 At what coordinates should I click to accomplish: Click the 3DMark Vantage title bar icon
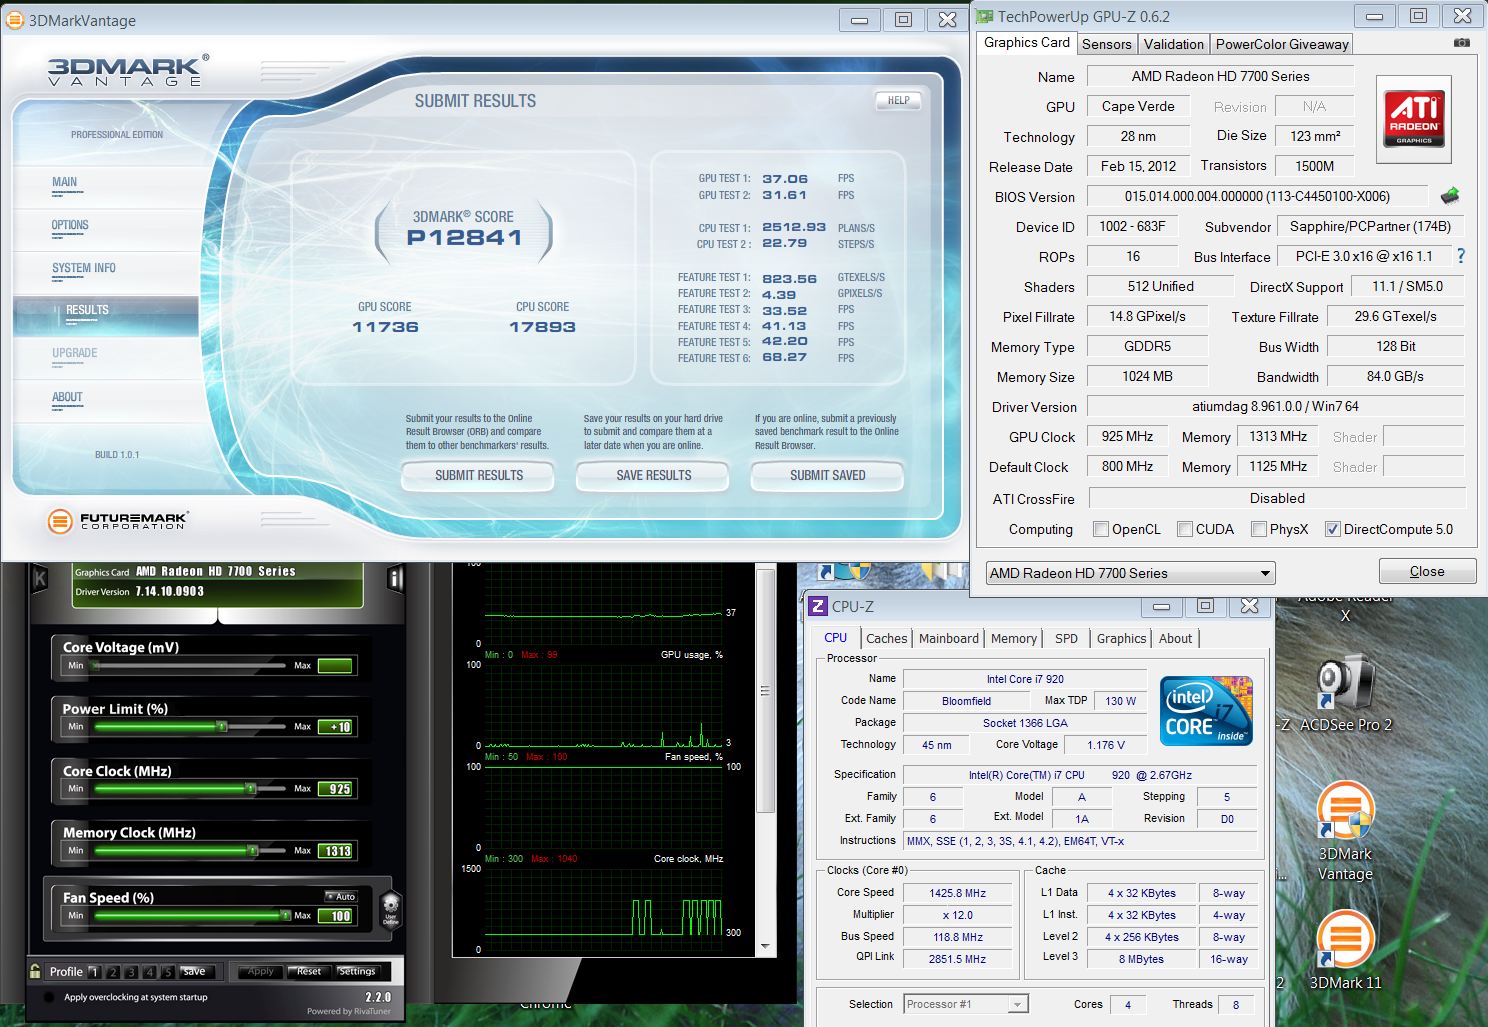(14, 20)
